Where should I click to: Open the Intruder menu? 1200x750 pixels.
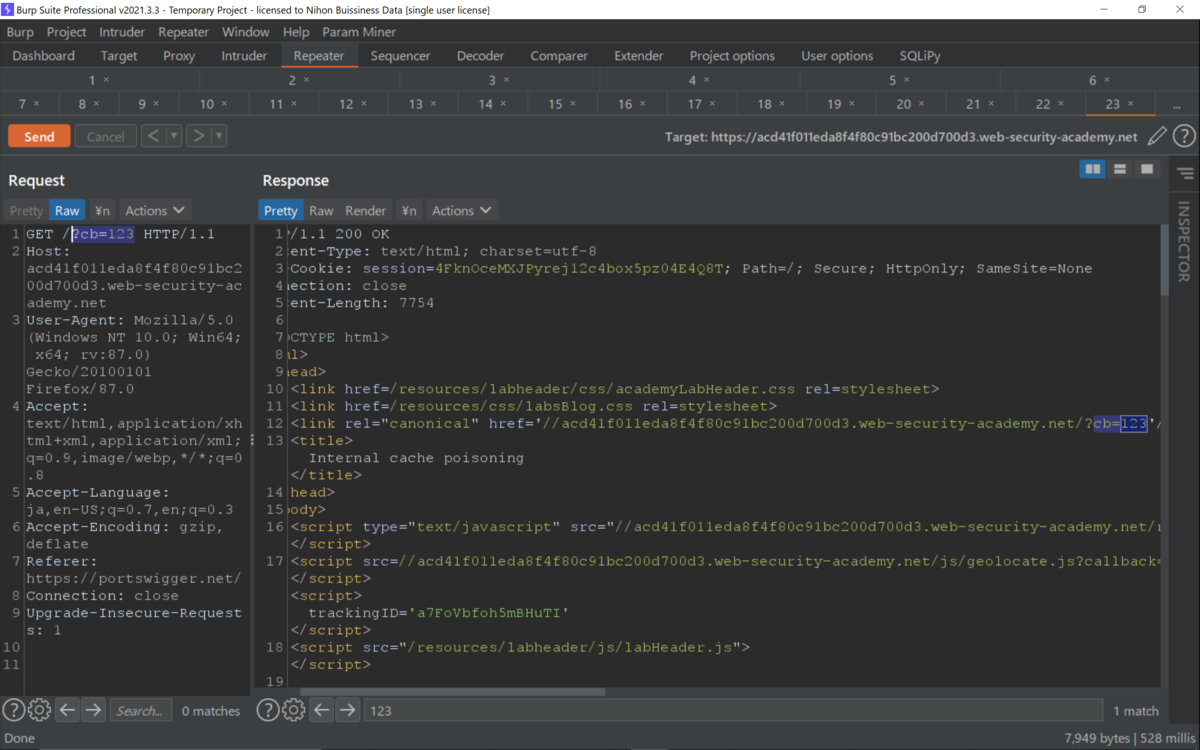coord(122,32)
